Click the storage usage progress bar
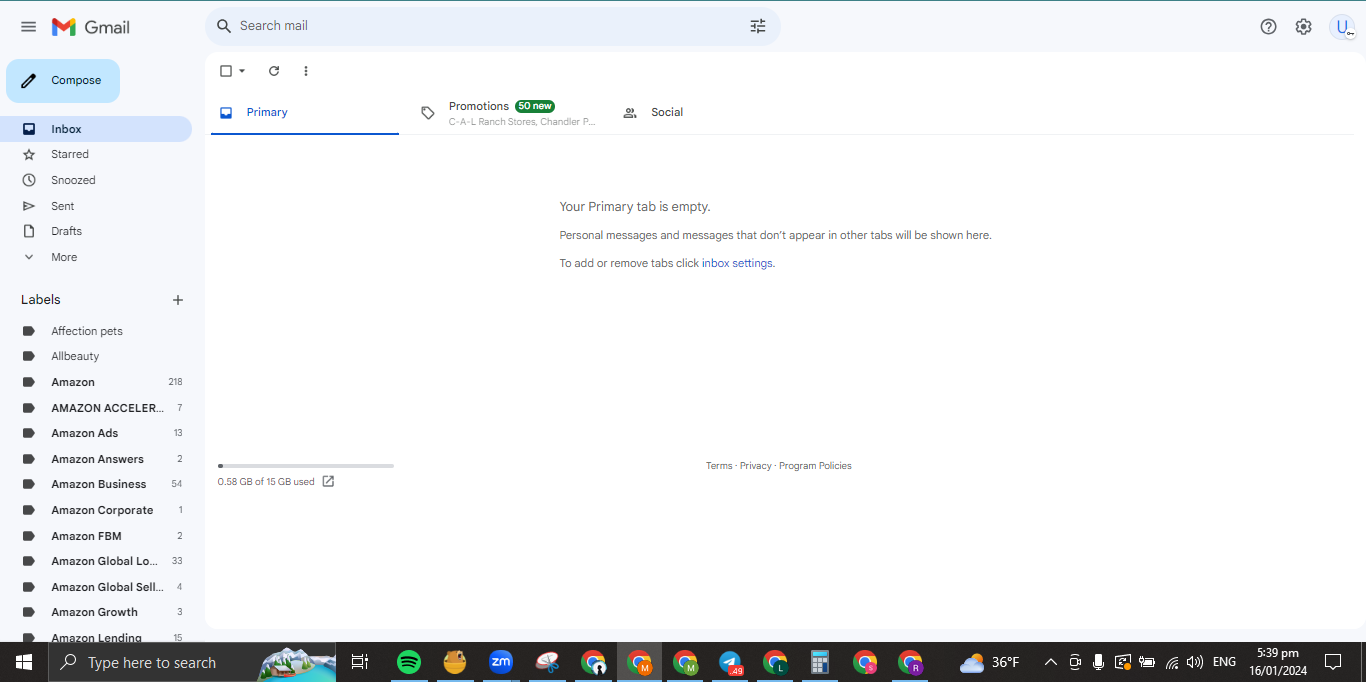The image size is (1366, 682). pos(306,466)
